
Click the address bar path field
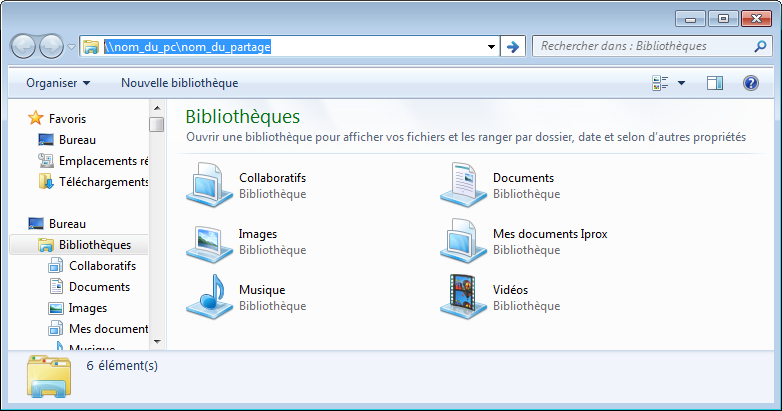click(300, 46)
